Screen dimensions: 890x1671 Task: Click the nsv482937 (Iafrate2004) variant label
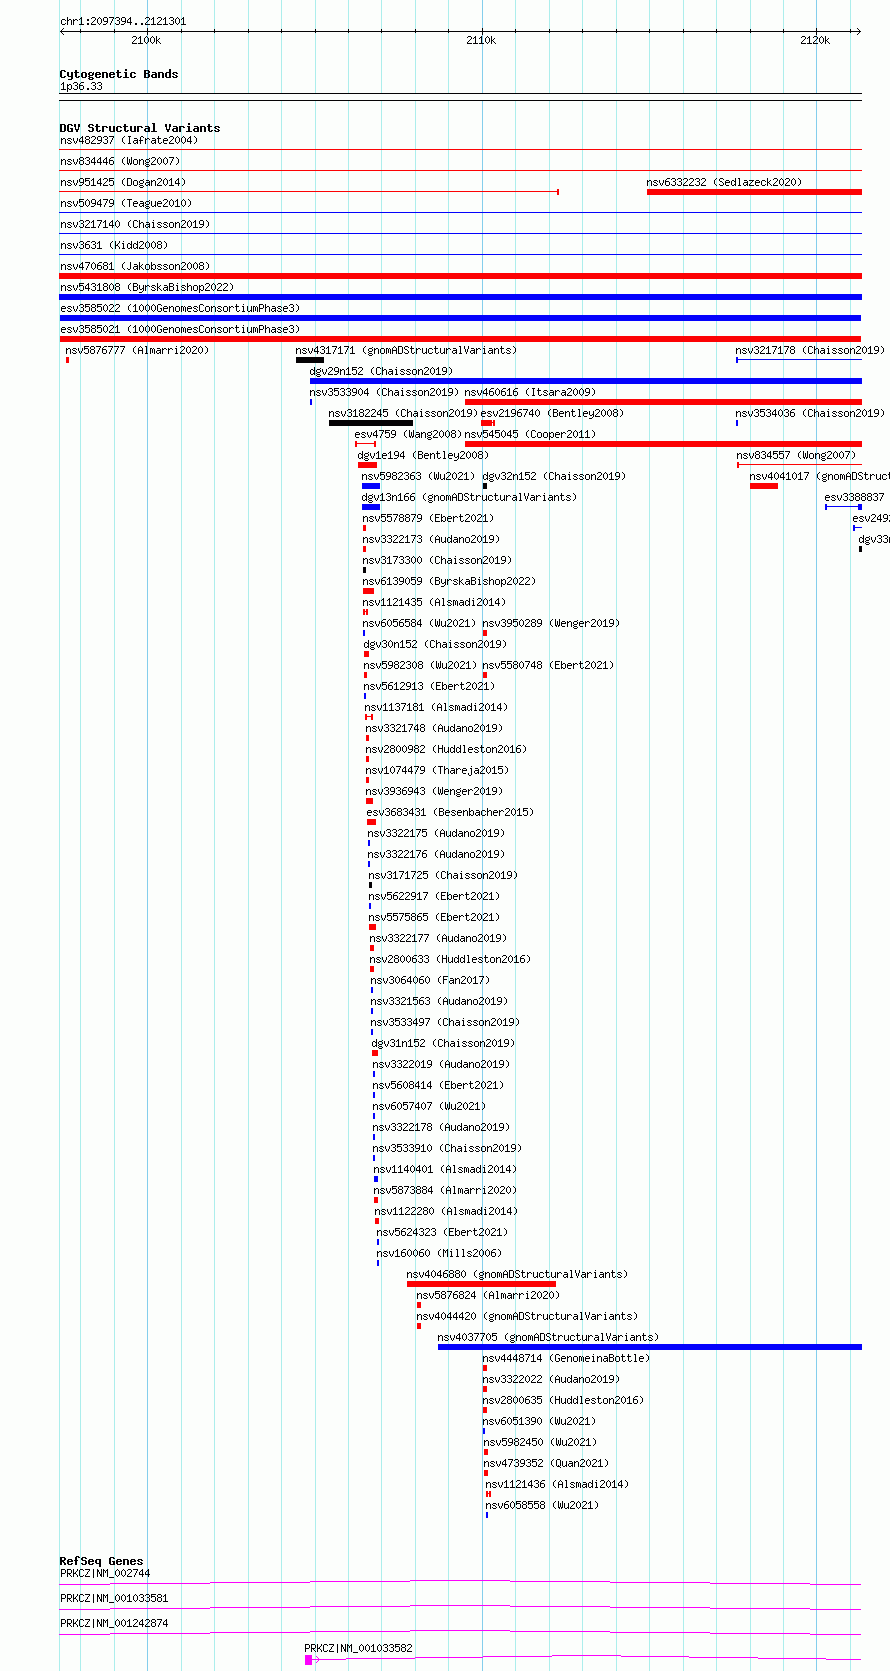click(x=129, y=140)
